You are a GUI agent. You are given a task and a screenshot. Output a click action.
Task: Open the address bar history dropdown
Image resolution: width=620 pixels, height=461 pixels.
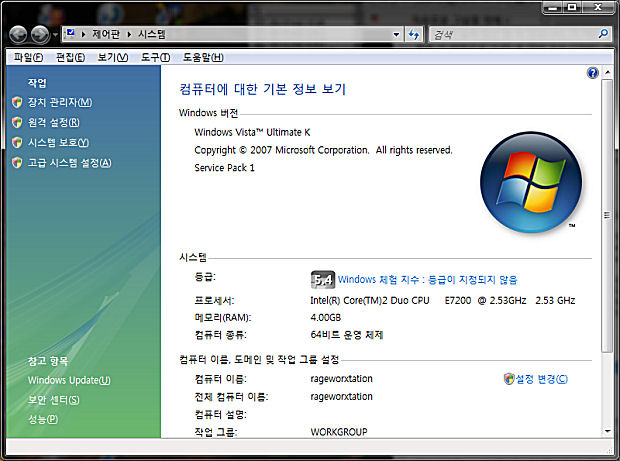click(396, 34)
